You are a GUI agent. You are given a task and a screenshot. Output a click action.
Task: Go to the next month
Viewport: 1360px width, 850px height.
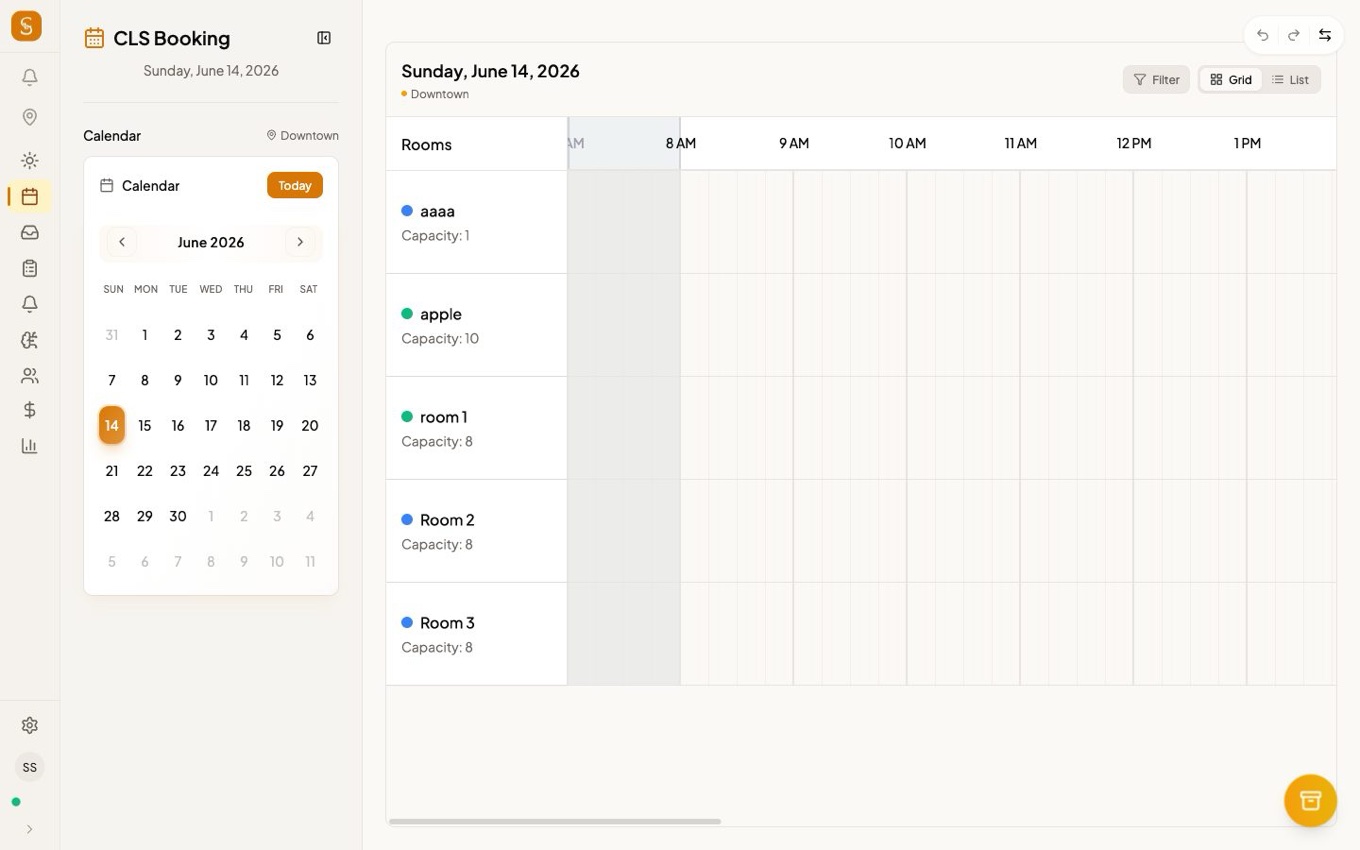300,242
